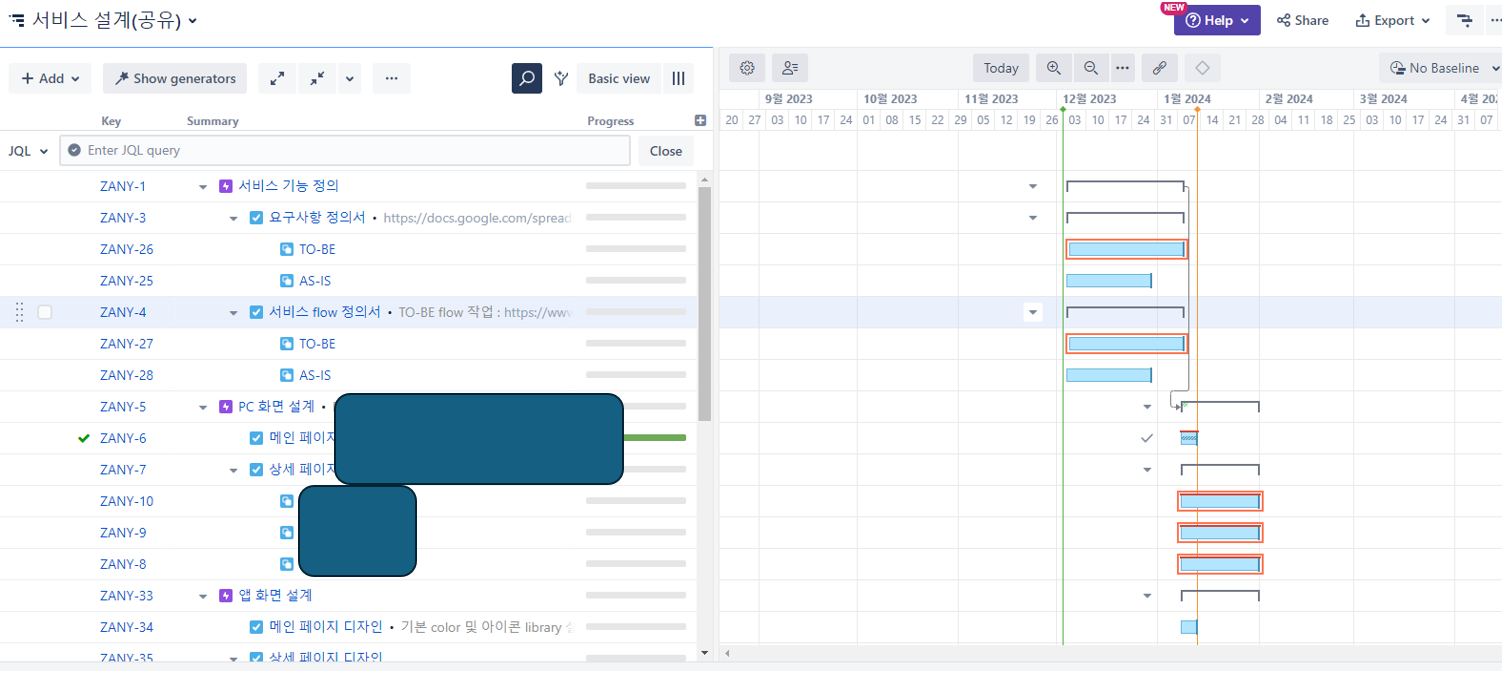The height and width of the screenshot is (680, 1502).
Task: Click the list vertical scrollbar thumb
Action: point(705,304)
